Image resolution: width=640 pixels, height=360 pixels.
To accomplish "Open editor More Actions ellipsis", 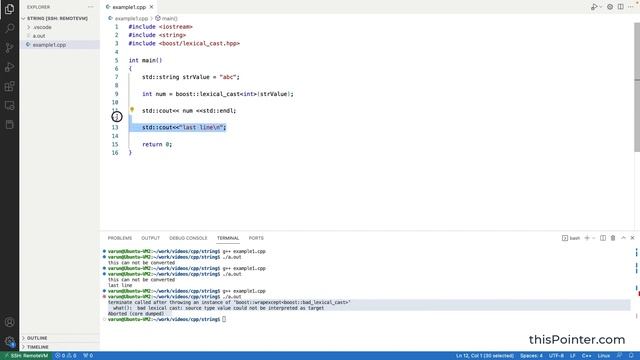I will click(x=631, y=7).
